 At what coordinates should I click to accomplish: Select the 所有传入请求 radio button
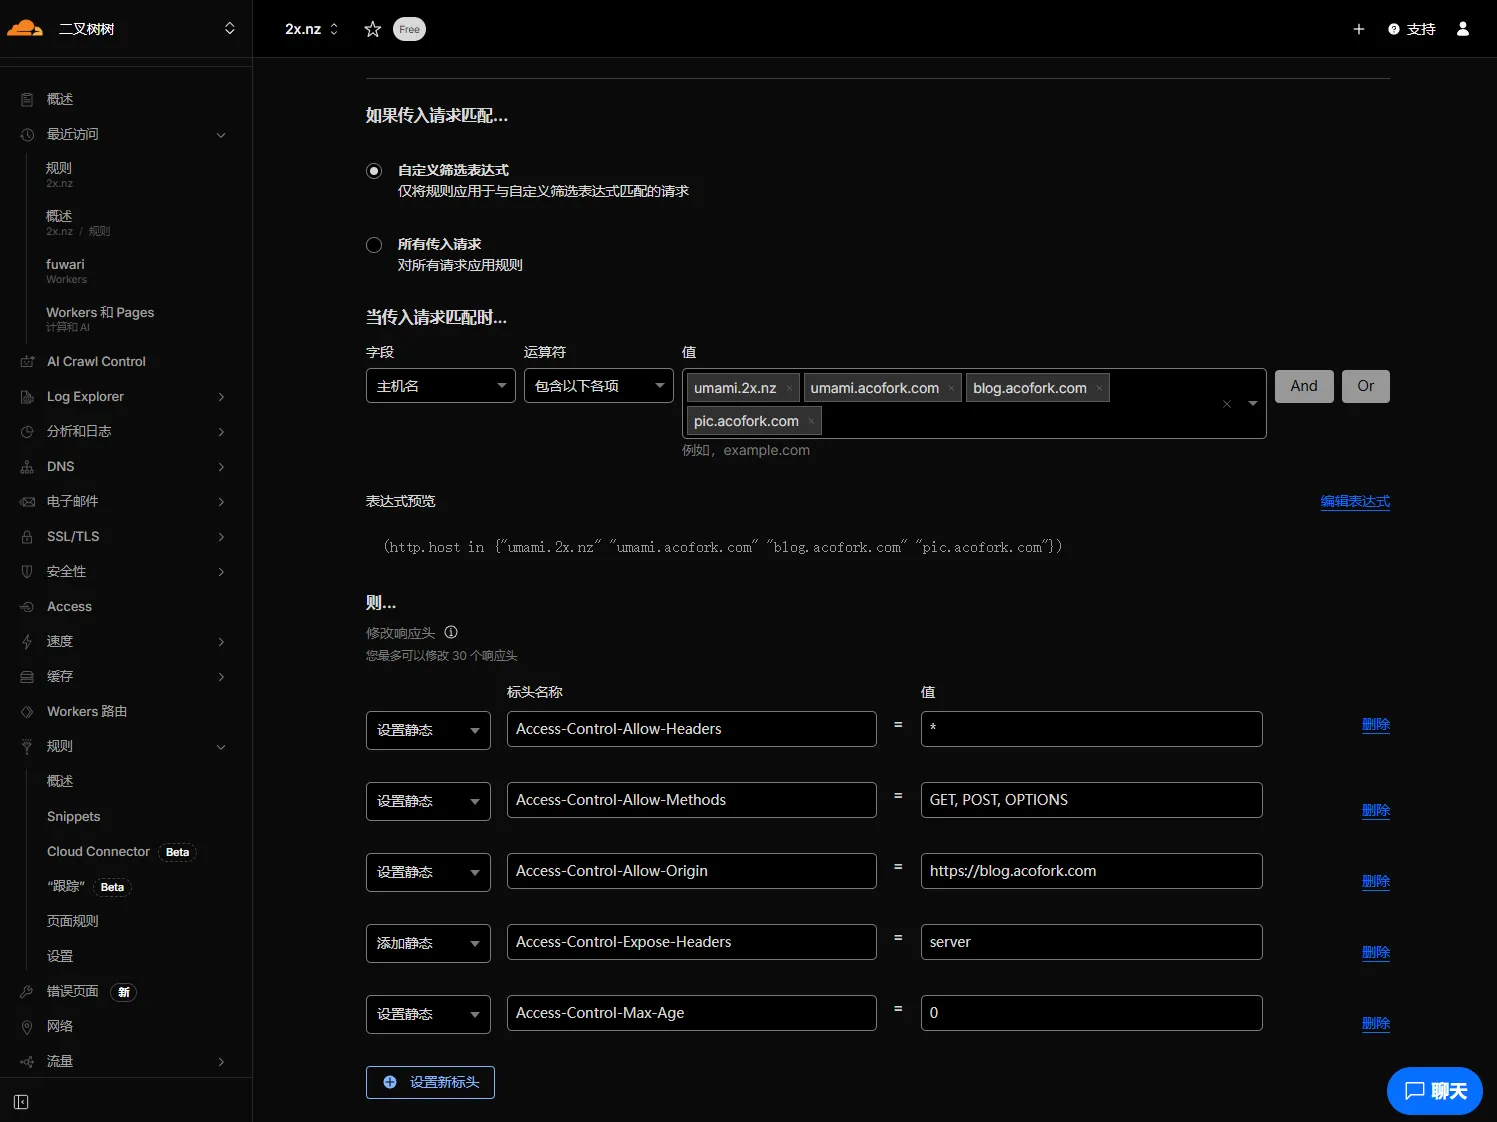click(374, 245)
